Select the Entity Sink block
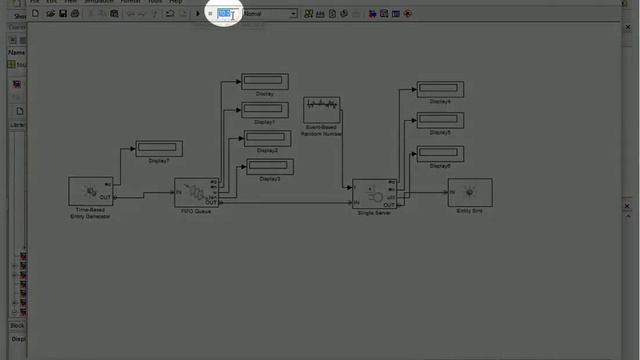The height and width of the screenshot is (360, 640). point(470,192)
